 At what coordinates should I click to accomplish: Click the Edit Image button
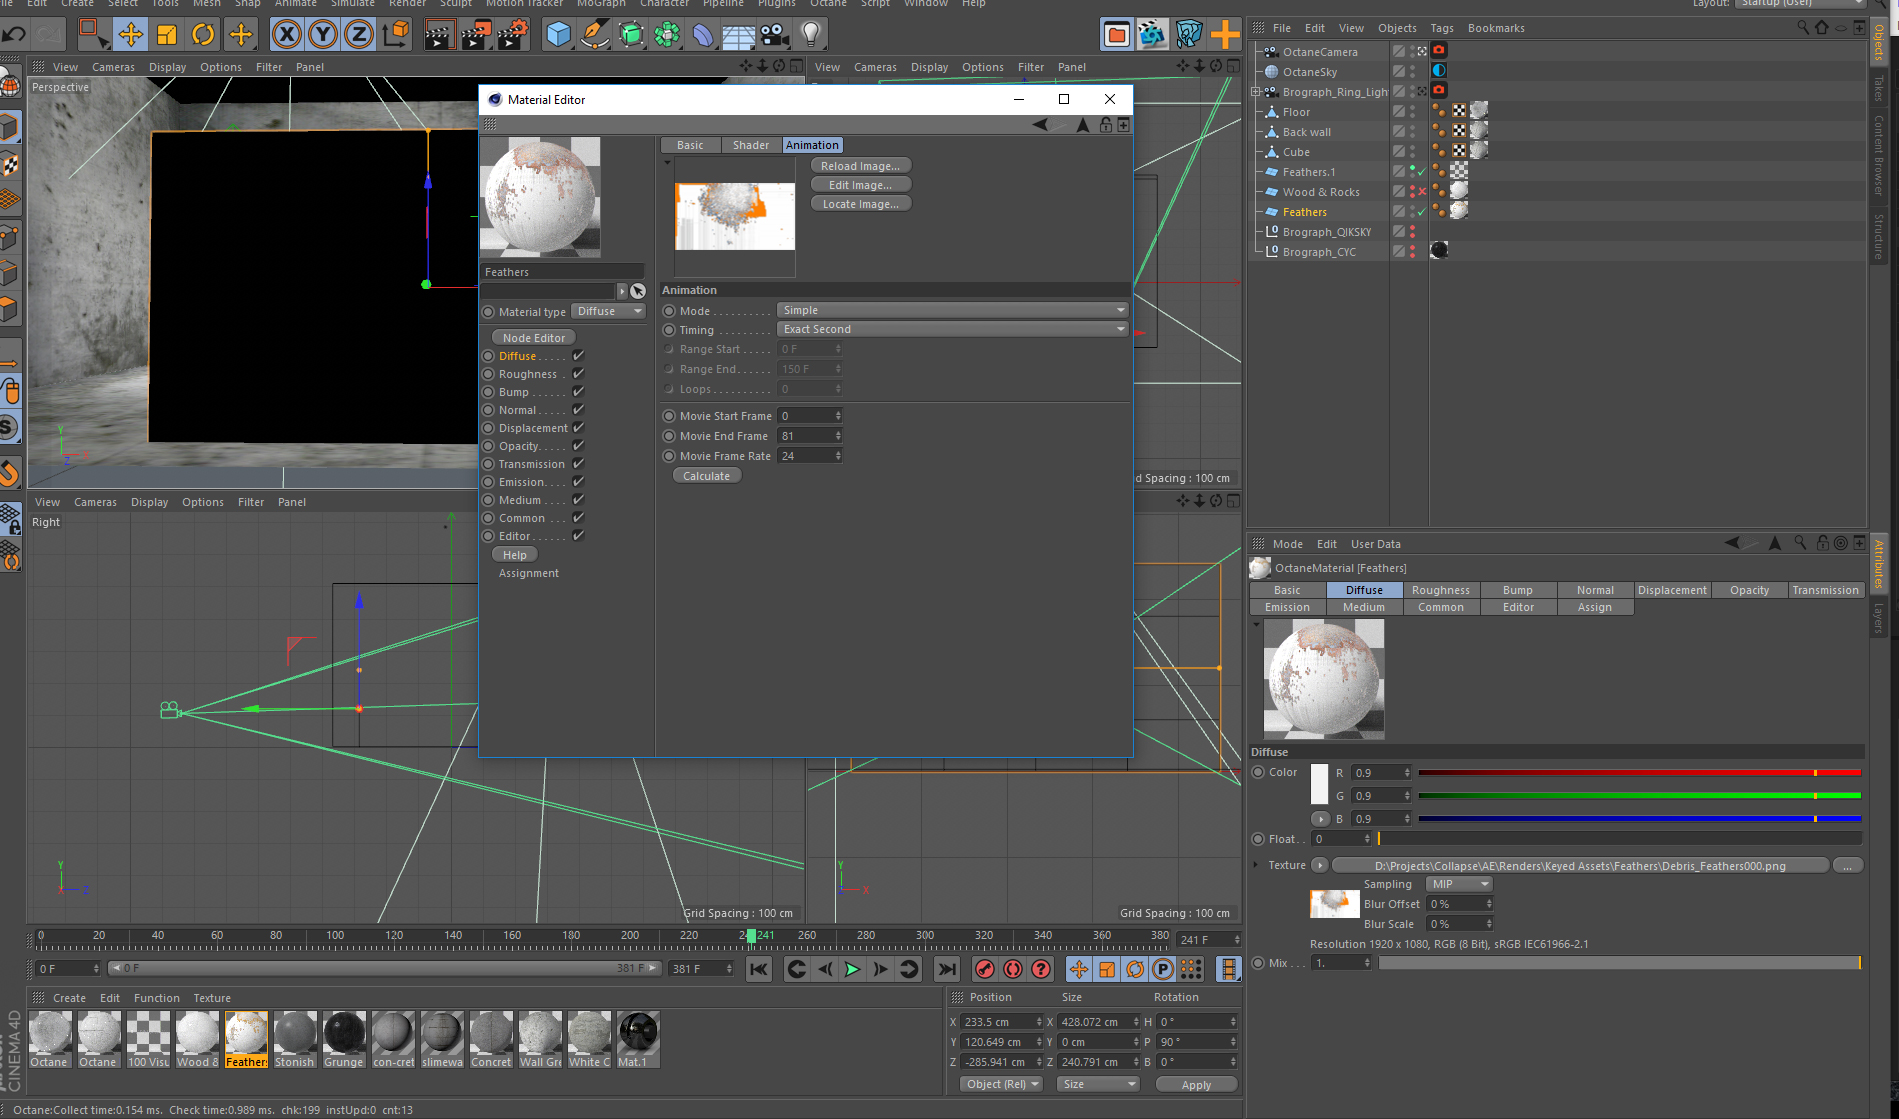[x=860, y=185]
